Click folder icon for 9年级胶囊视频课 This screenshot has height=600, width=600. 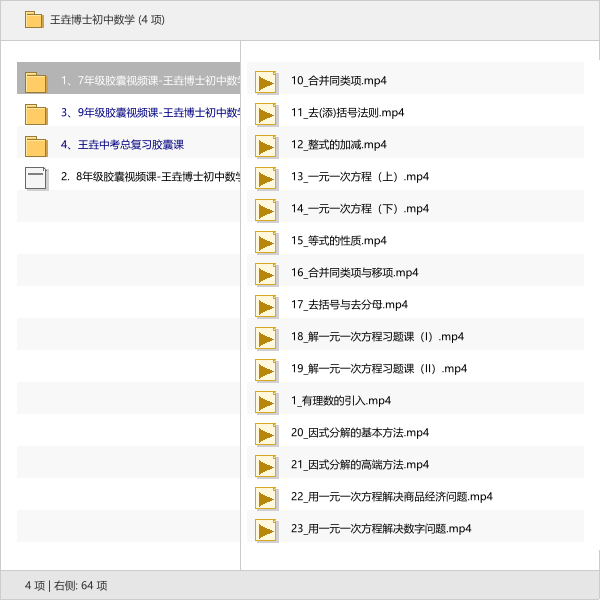tap(36, 114)
